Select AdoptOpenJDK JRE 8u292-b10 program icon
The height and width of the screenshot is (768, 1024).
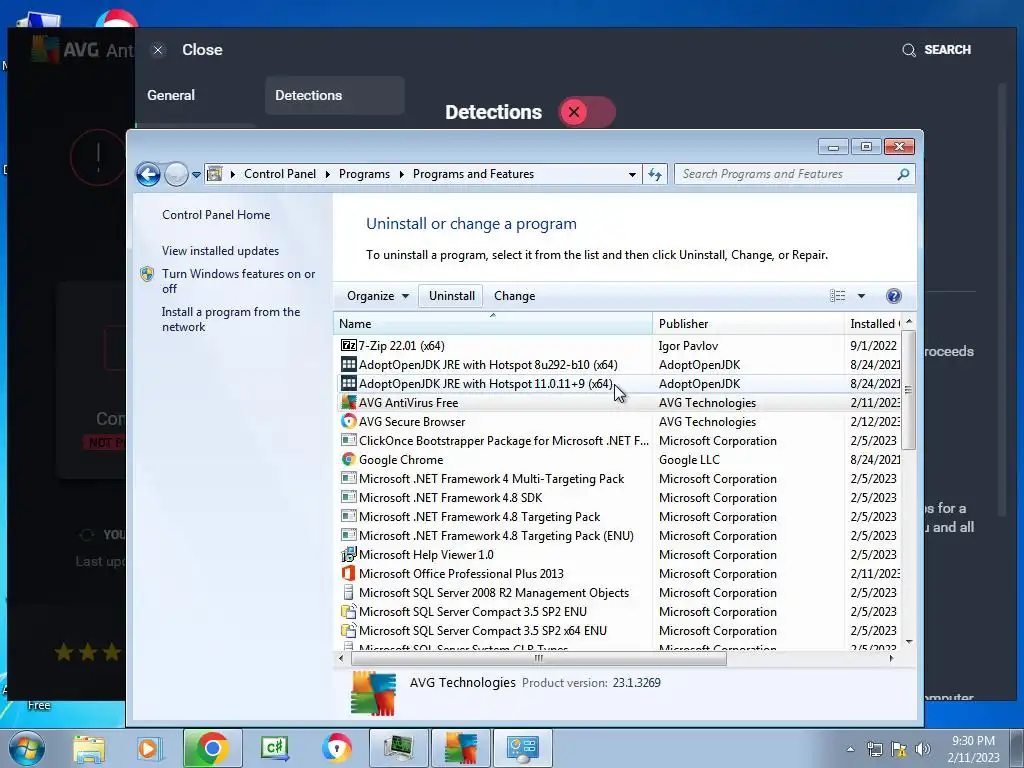click(349, 364)
